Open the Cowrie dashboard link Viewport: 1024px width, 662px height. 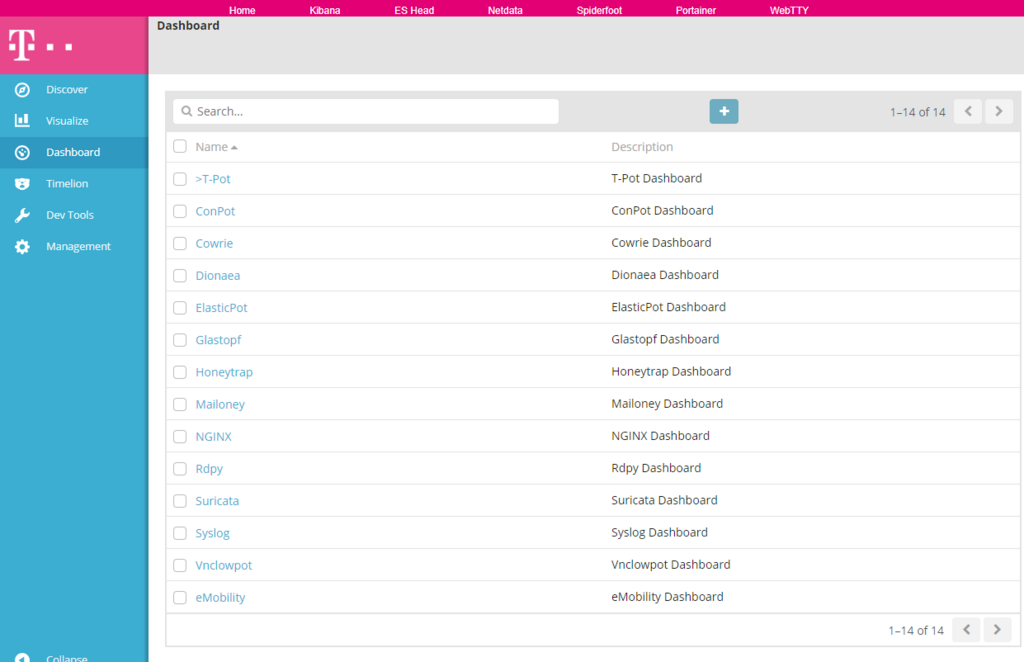pyautogui.click(x=214, y=243)
